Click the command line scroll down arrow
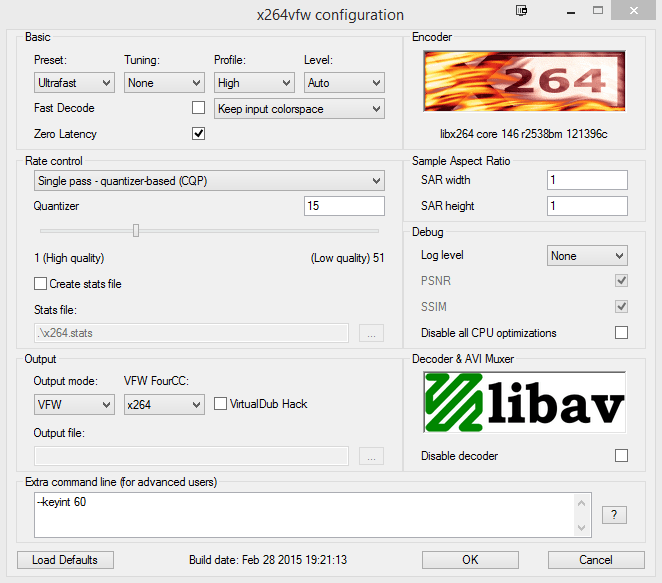The width and height of the screenshot is (662, 583). pyautogui.click(x=581, y=528)
